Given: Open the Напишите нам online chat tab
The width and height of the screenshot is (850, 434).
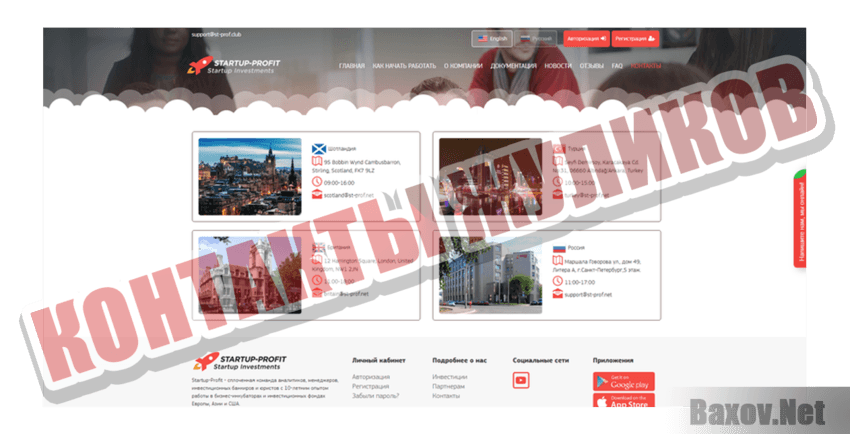Looking at the screenshot, I should click(800, 218).
